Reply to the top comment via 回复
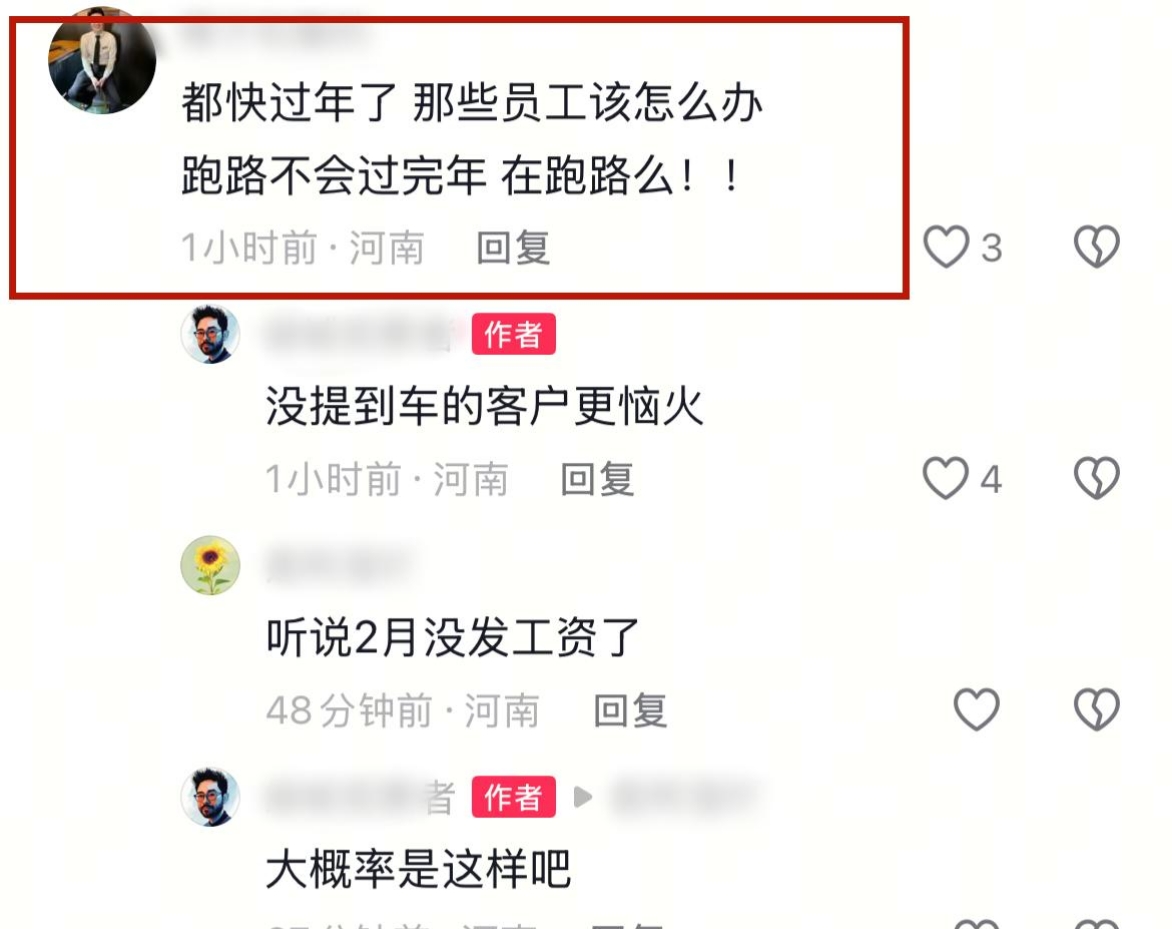Screen dimensions: 1172x929 click(x=513, y=248)
